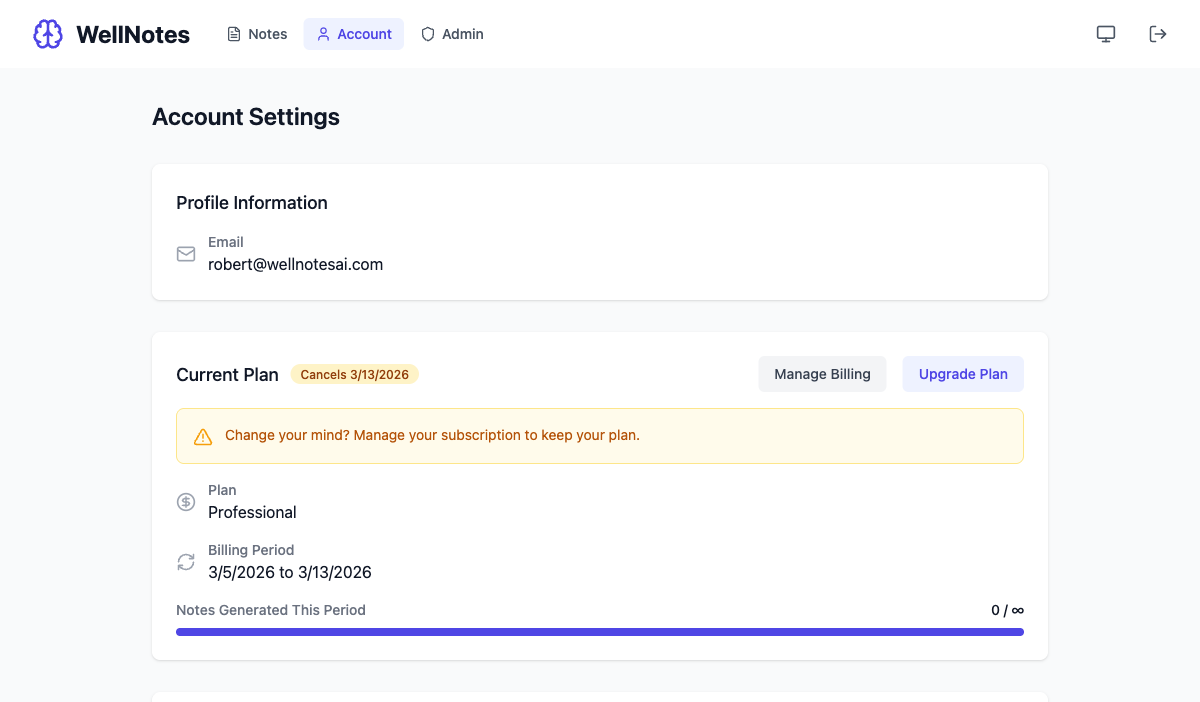This screenshot has height=702, width=1200.
Task: Click the refresh icon beside Billing Period
Action: pos(186,562)
